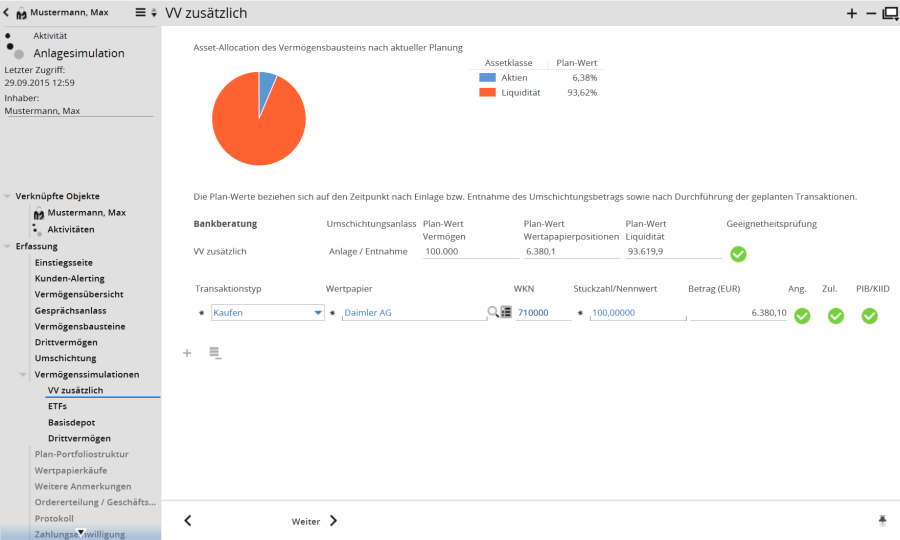Open Vermögensübersicht in the sidebar
This screenshot has height=540, width=900.
[79, 294]
